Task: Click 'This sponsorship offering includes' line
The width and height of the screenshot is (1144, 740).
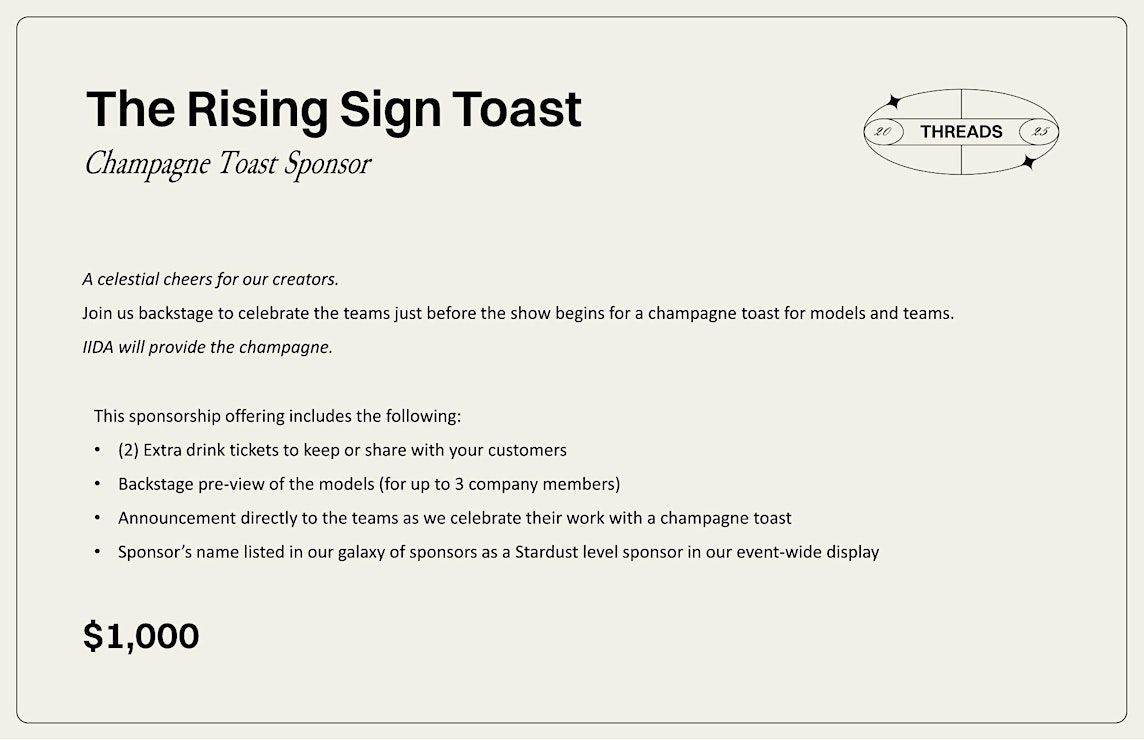Action: [277, 416]
